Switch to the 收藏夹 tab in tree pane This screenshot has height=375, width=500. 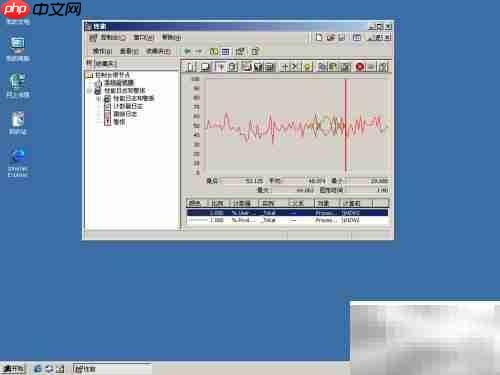106,63
